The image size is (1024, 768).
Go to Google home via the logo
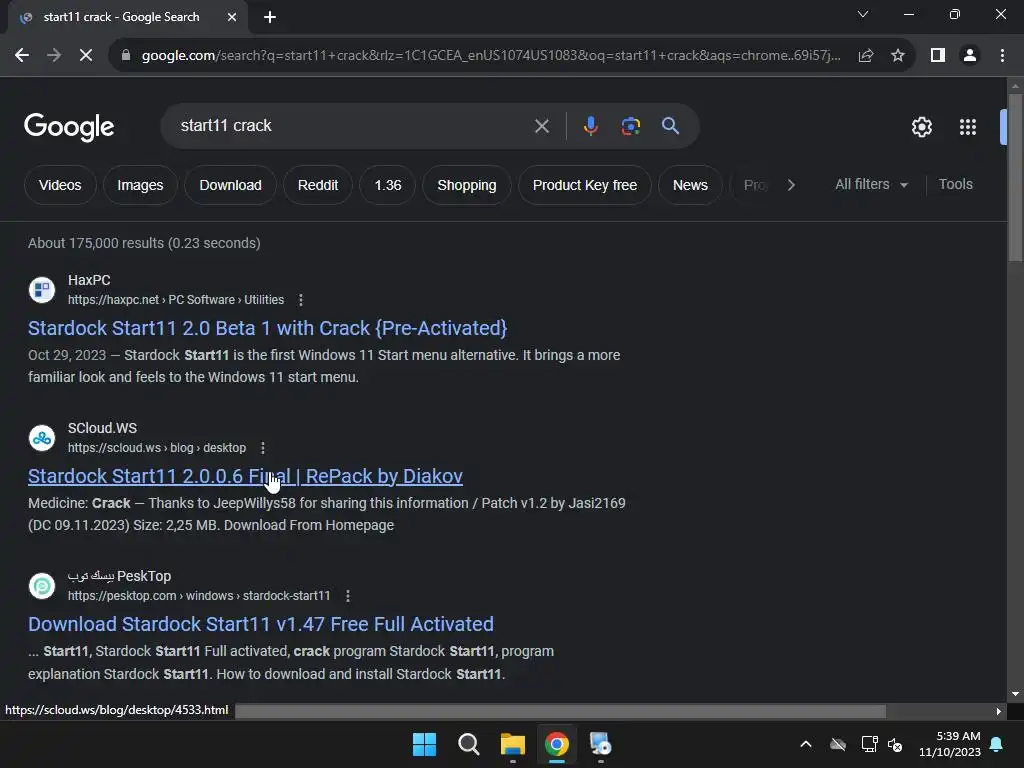tap(69, 126)
